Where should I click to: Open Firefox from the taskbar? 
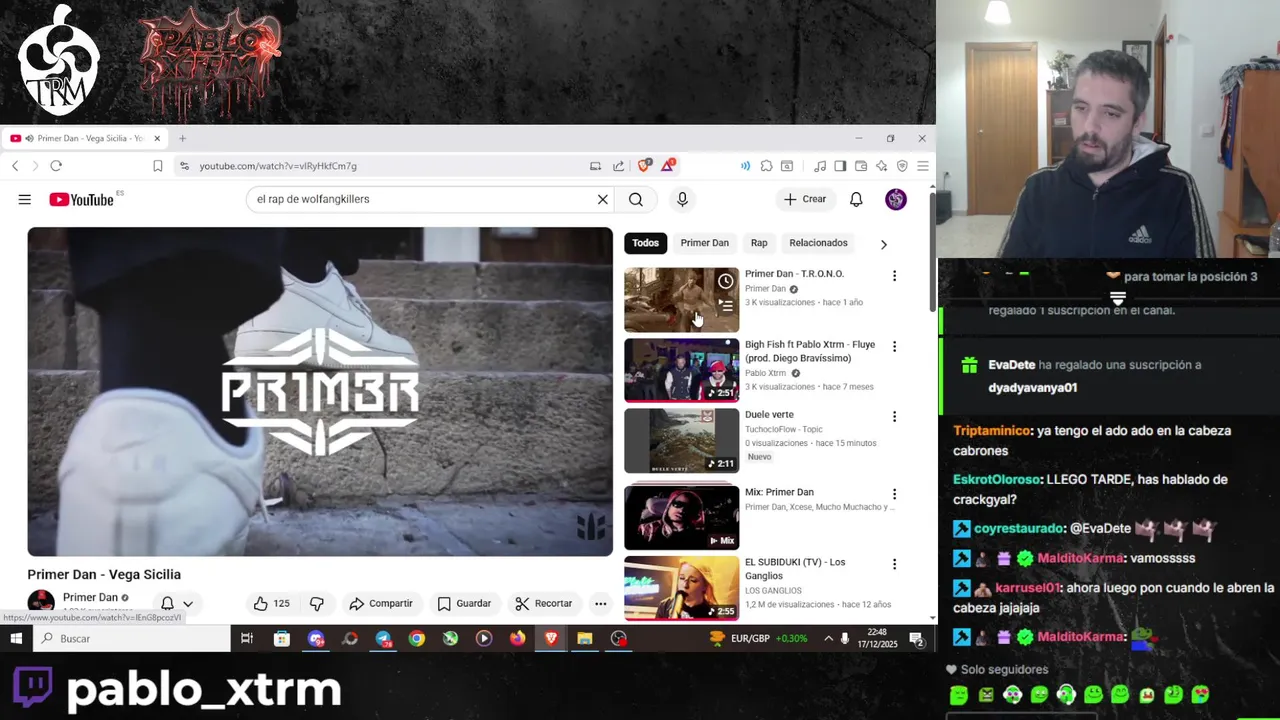[517, 638]
